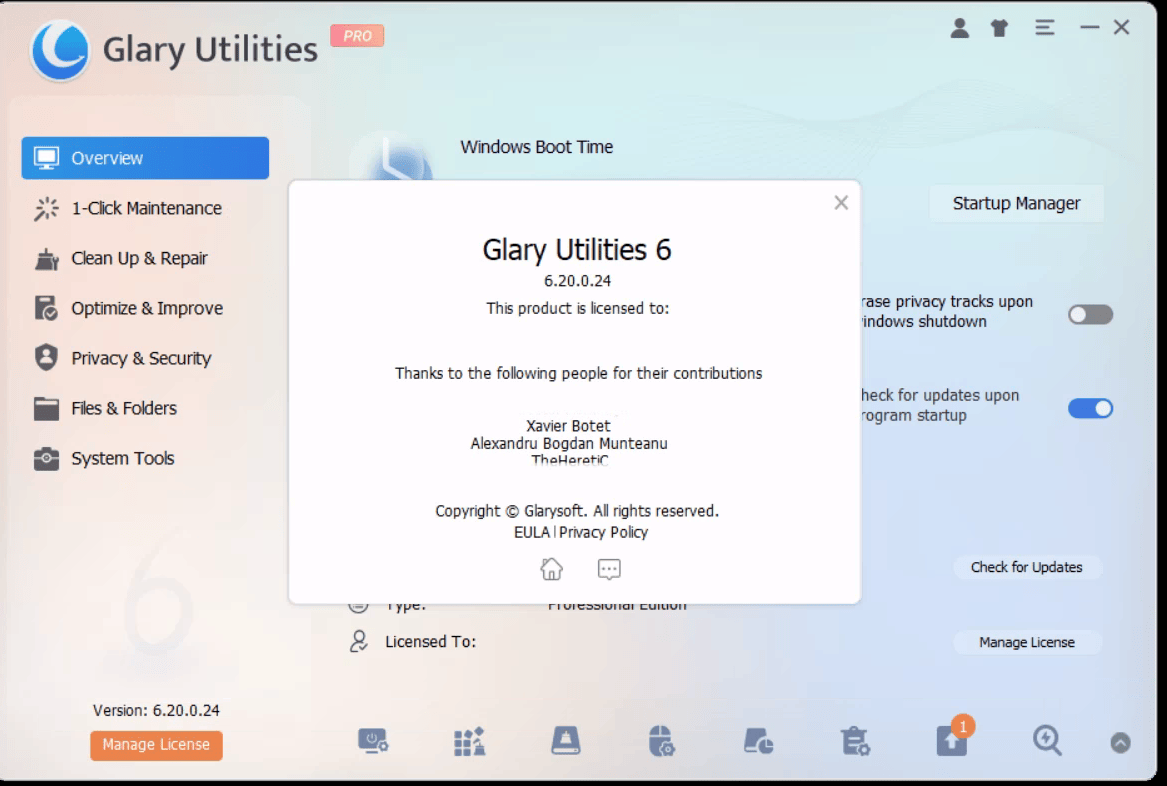This screenshot has width=1167, height=786.
Task: Click the Optimize & Improve document icon
Action: [46, 308]
